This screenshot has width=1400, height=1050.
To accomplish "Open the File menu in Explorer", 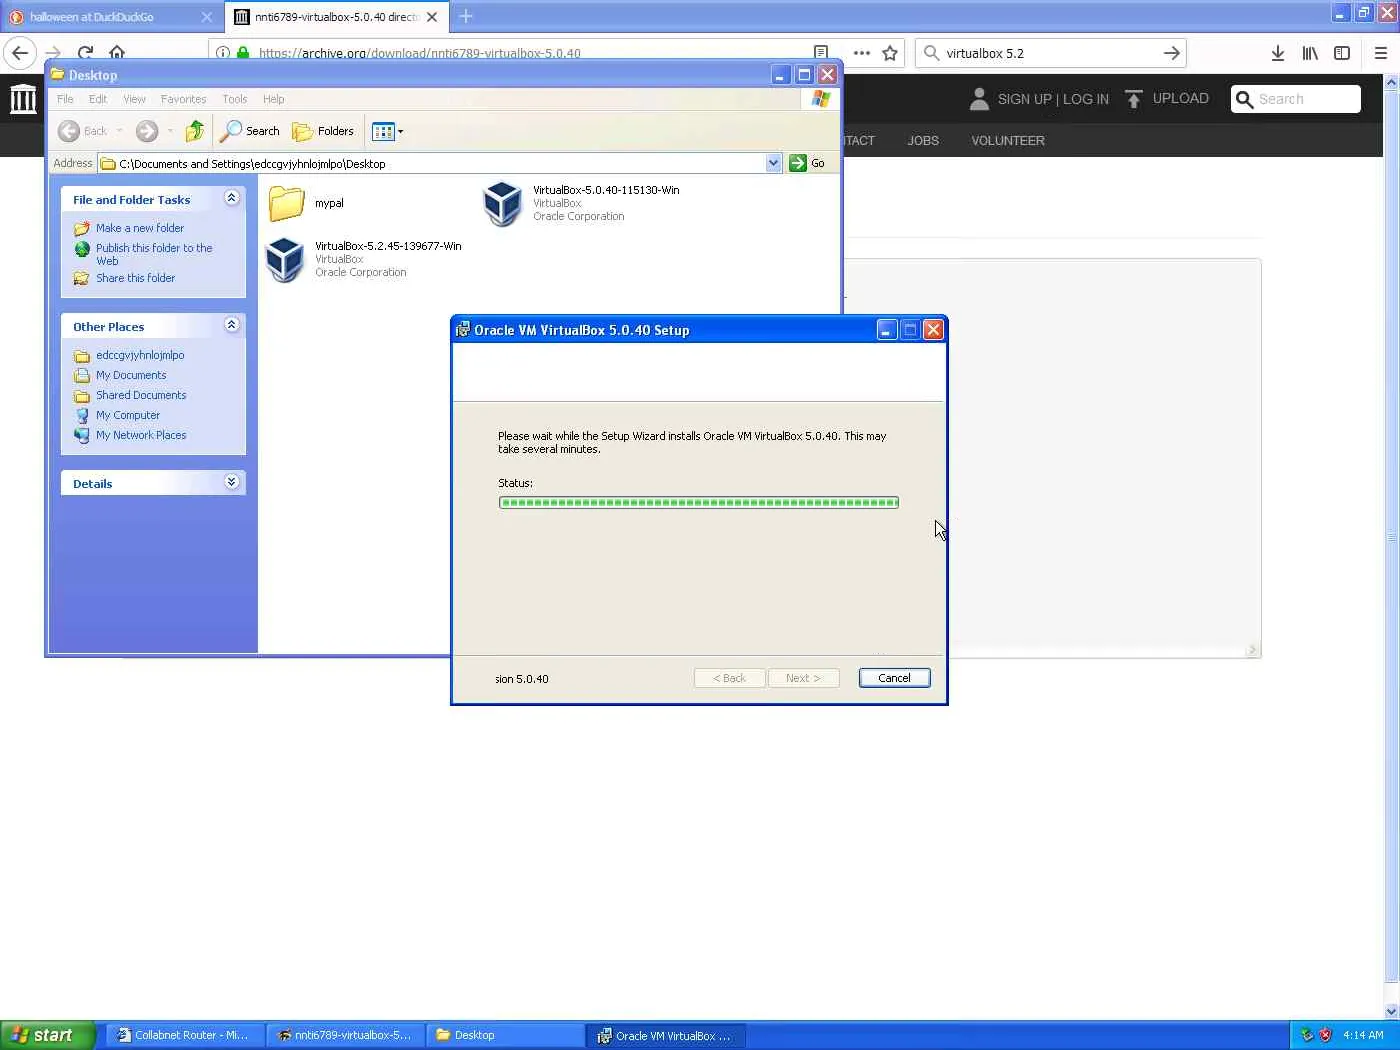I will point(65,99).
